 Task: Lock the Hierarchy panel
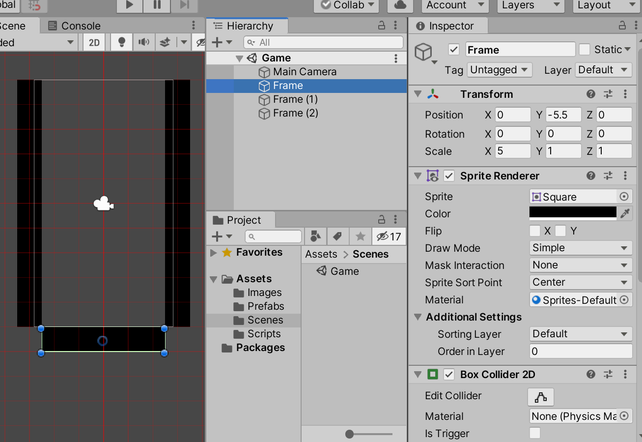click(382, 25)
